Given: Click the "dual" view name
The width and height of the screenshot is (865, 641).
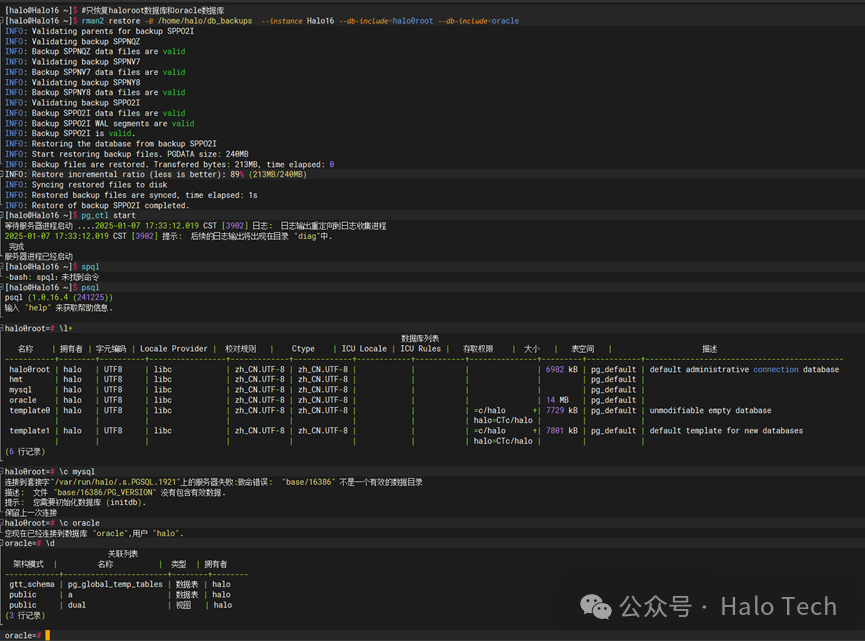Looking at the screenshot, I should pyautogui.click(x=77, y=605).
